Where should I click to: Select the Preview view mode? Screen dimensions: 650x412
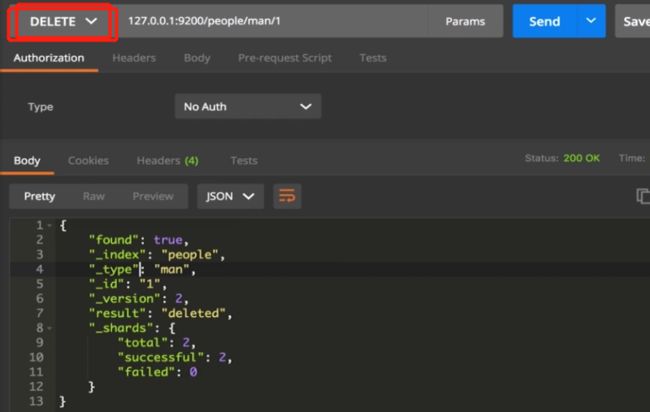pos(153,196)
